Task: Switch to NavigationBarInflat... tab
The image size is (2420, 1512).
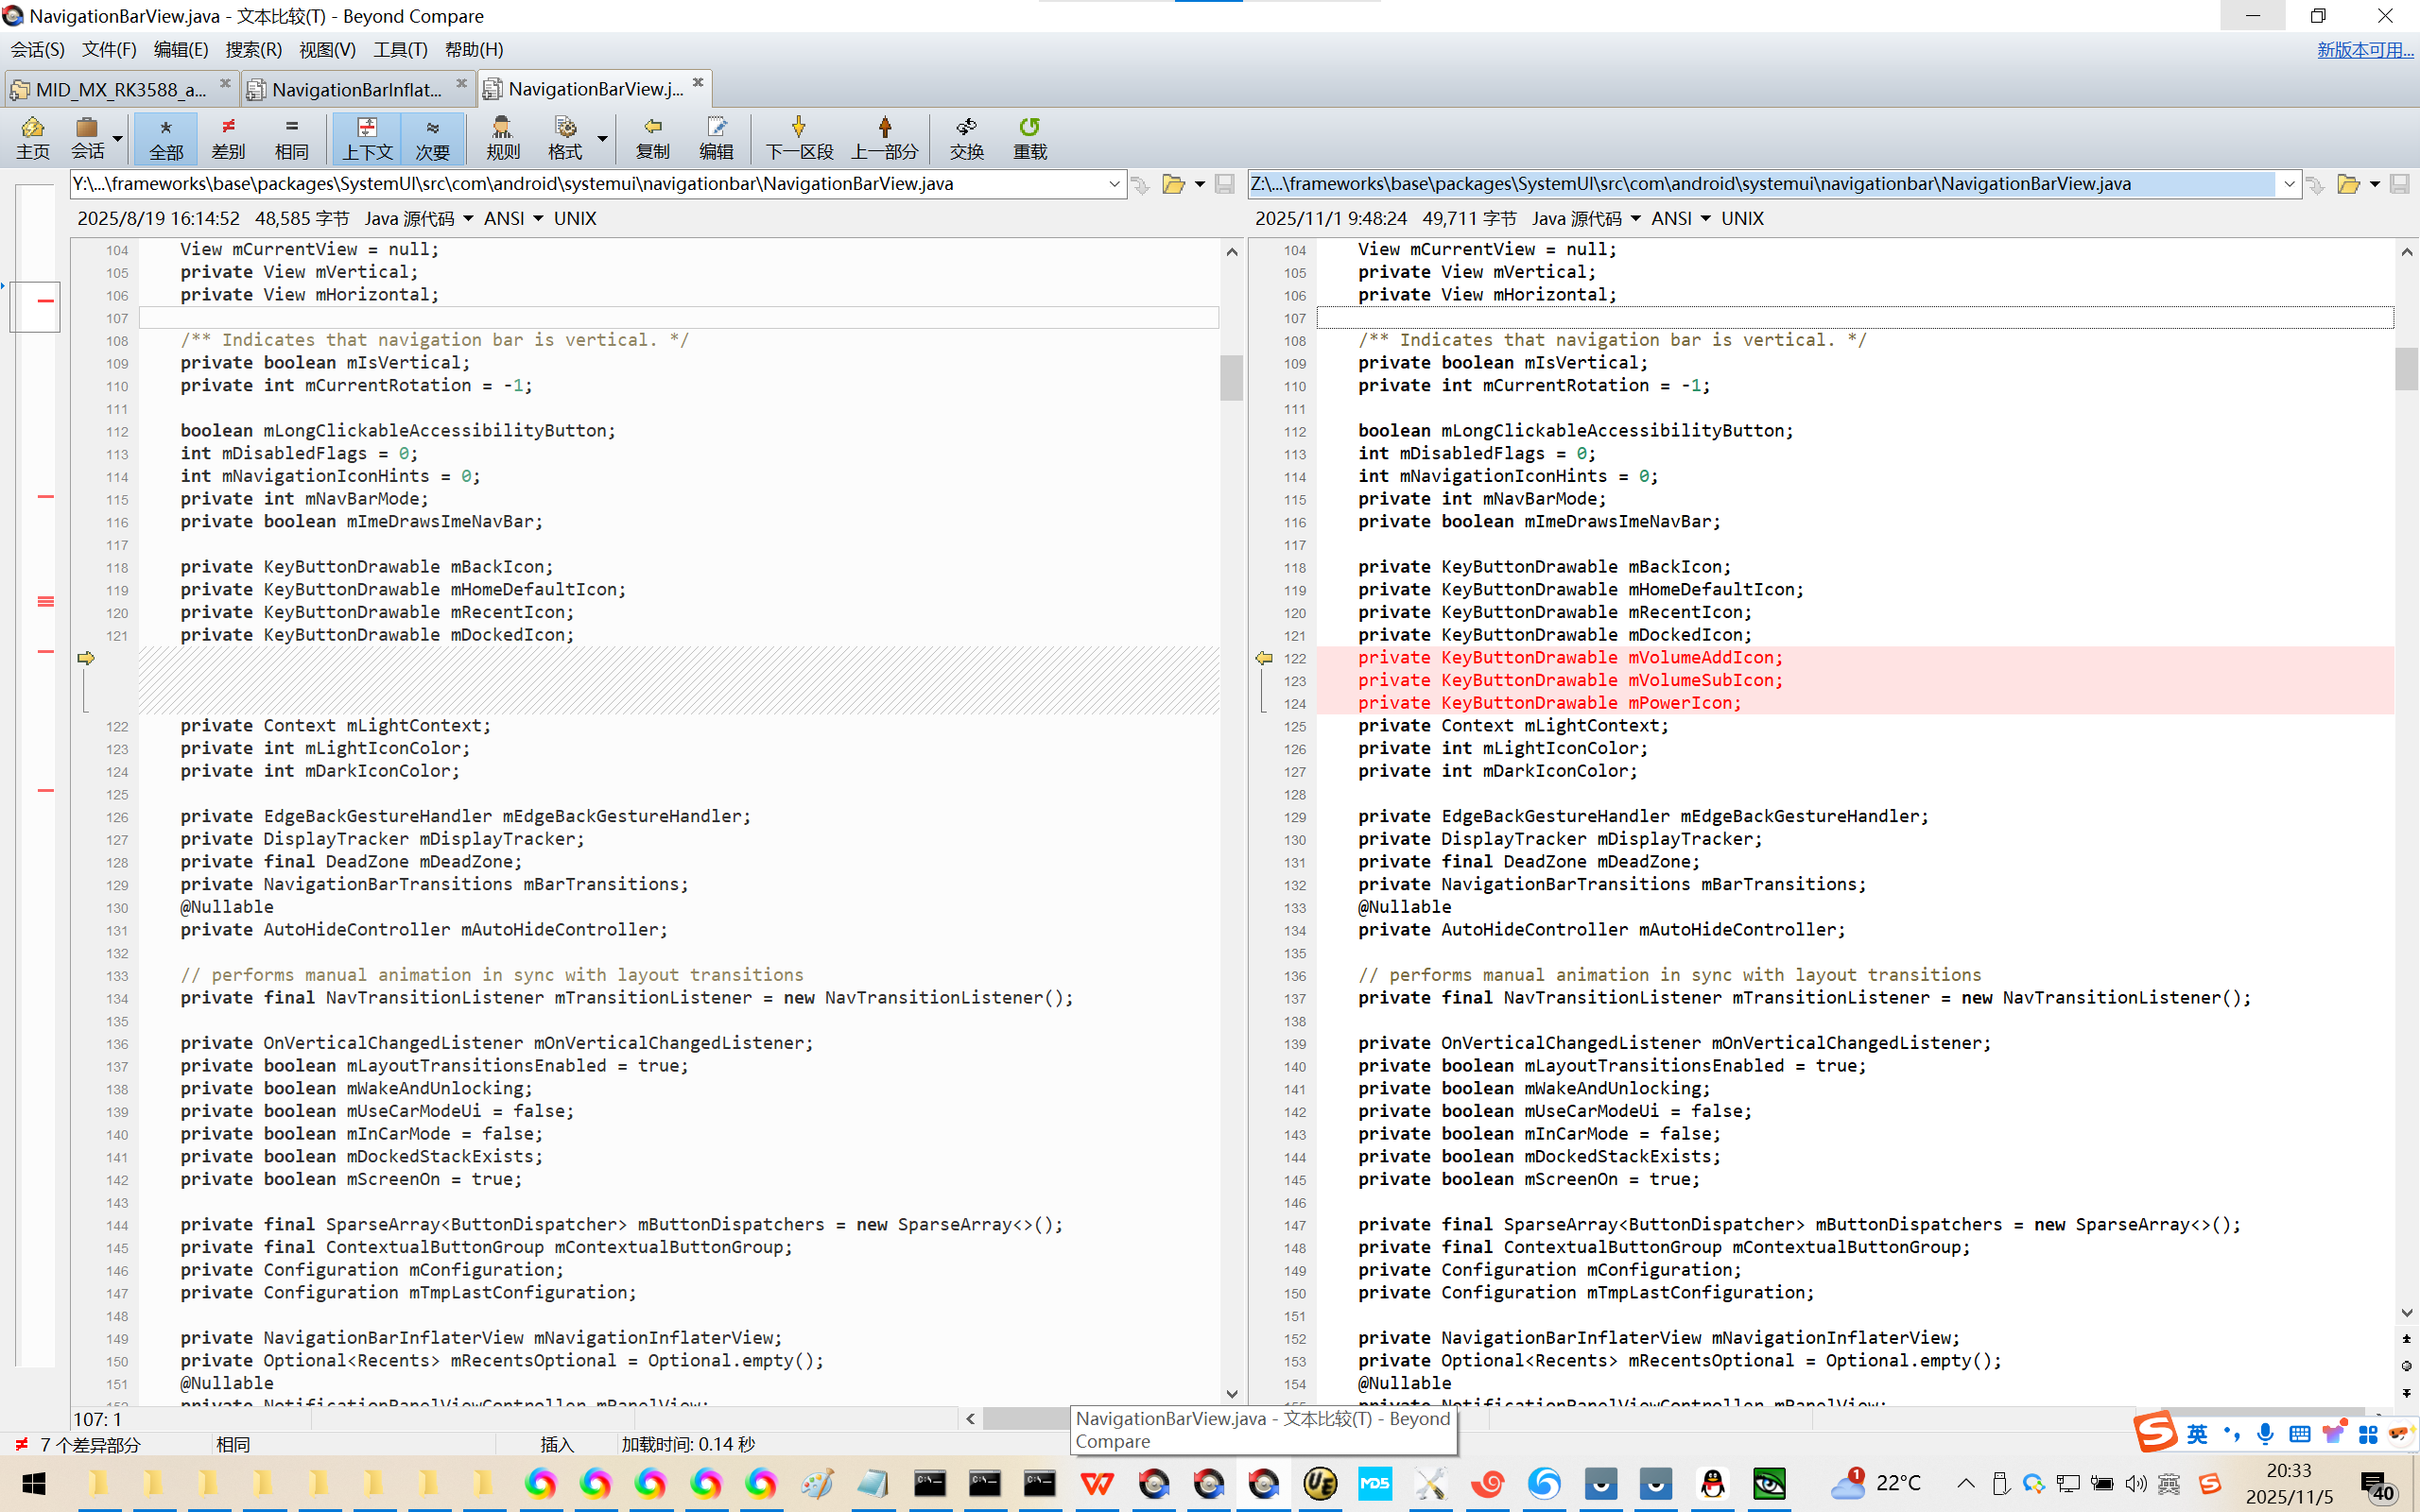Action: (356, 89)
